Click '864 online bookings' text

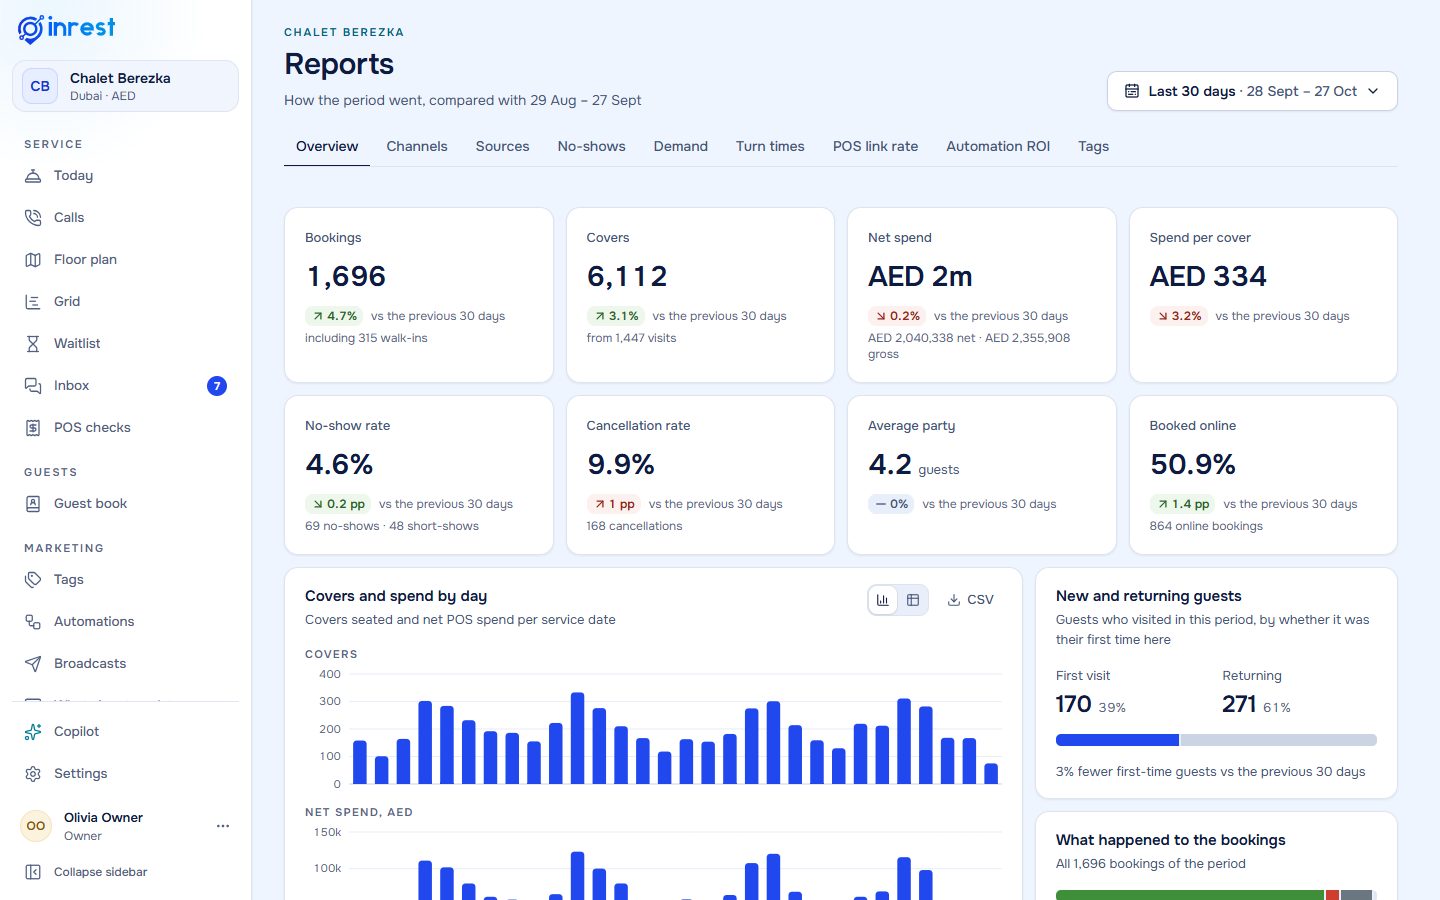click(1206, 526)
